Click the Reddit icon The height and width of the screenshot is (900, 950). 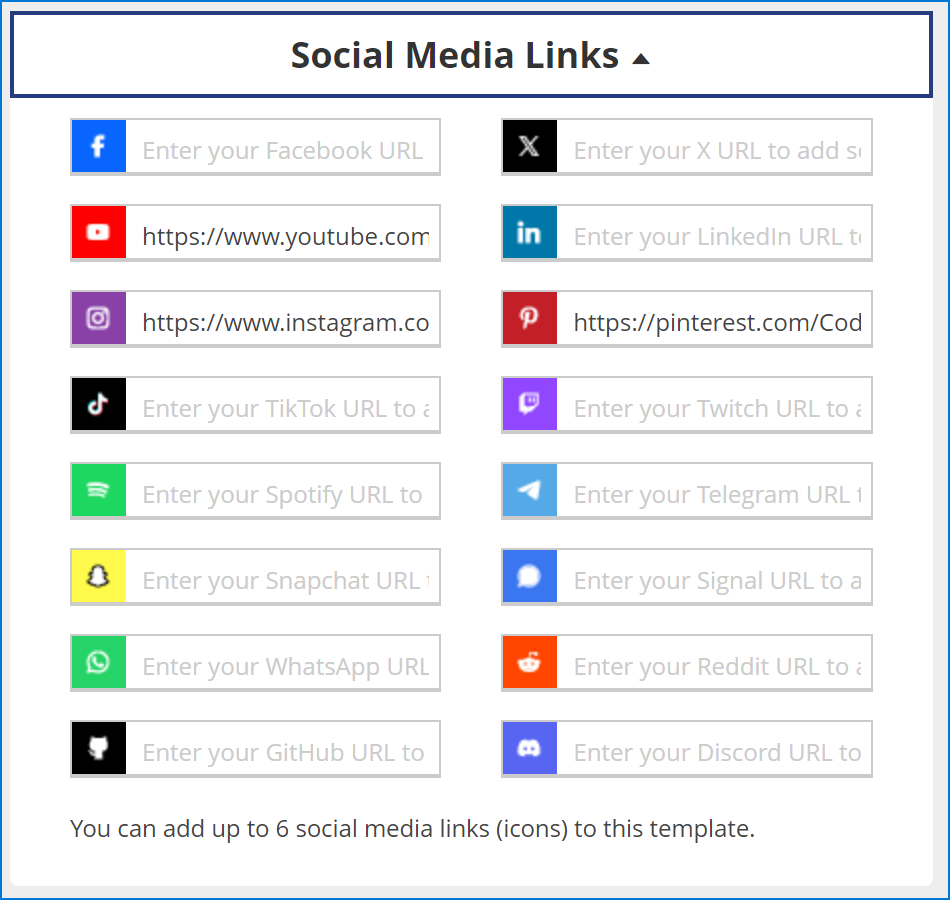(530, 662)
